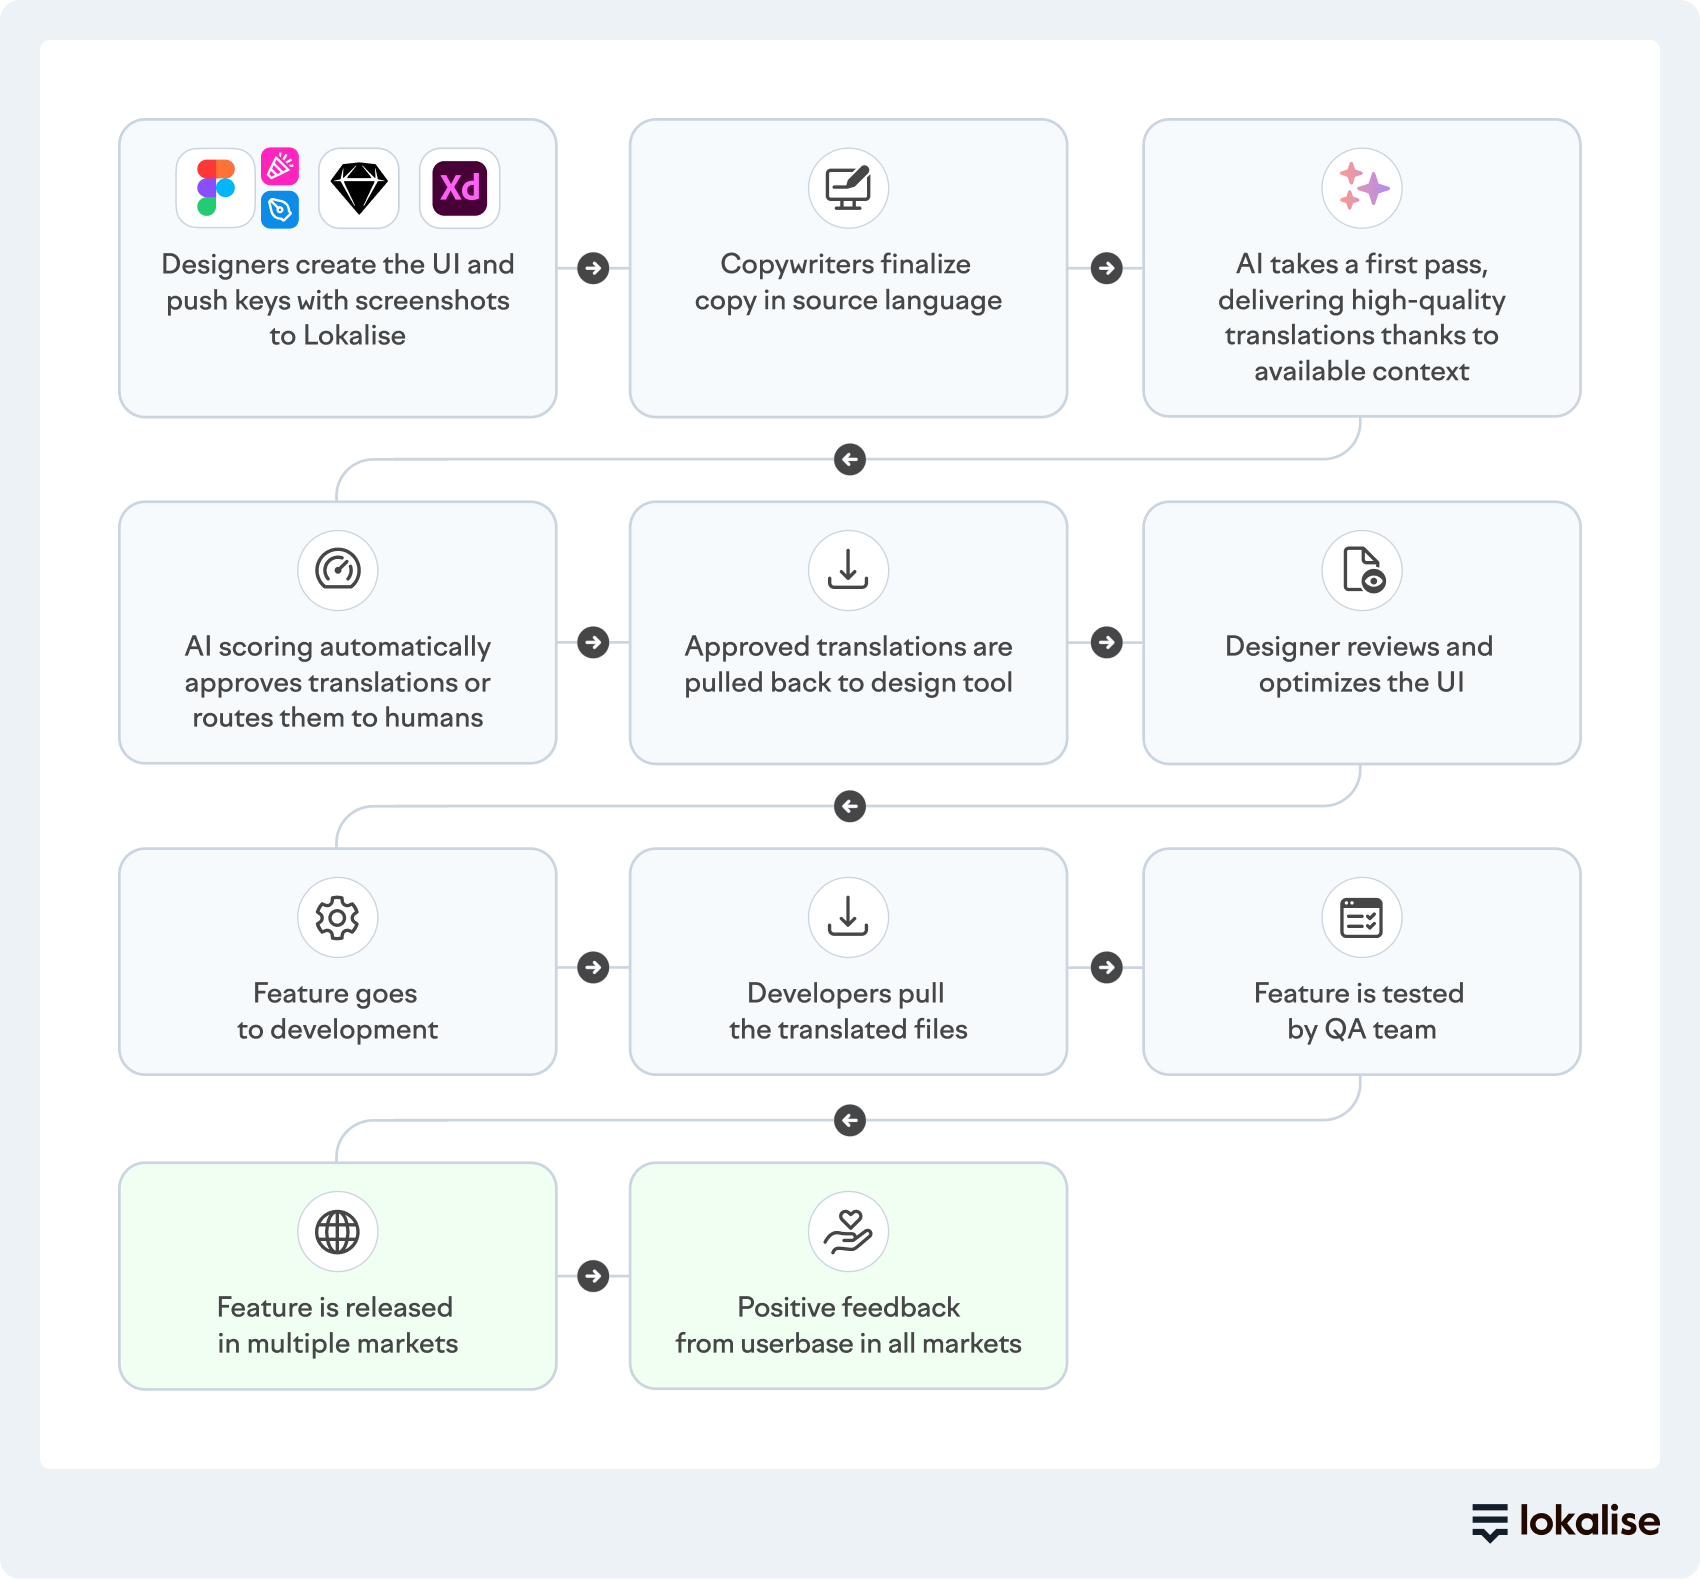Screen dimensions: 1700x1579
Task: Click the Figma logo icon
Action: click(x=216, y=188)
